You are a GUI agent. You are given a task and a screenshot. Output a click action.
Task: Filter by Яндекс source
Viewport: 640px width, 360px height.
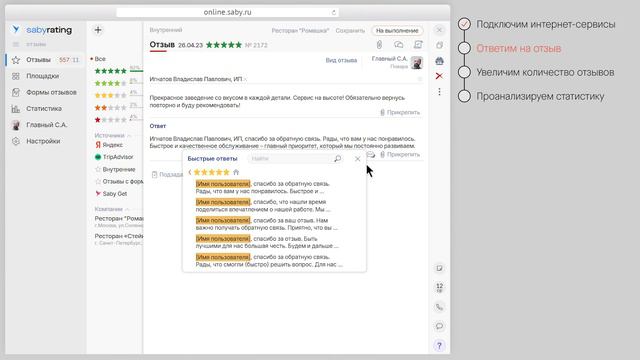click(109, 145)
